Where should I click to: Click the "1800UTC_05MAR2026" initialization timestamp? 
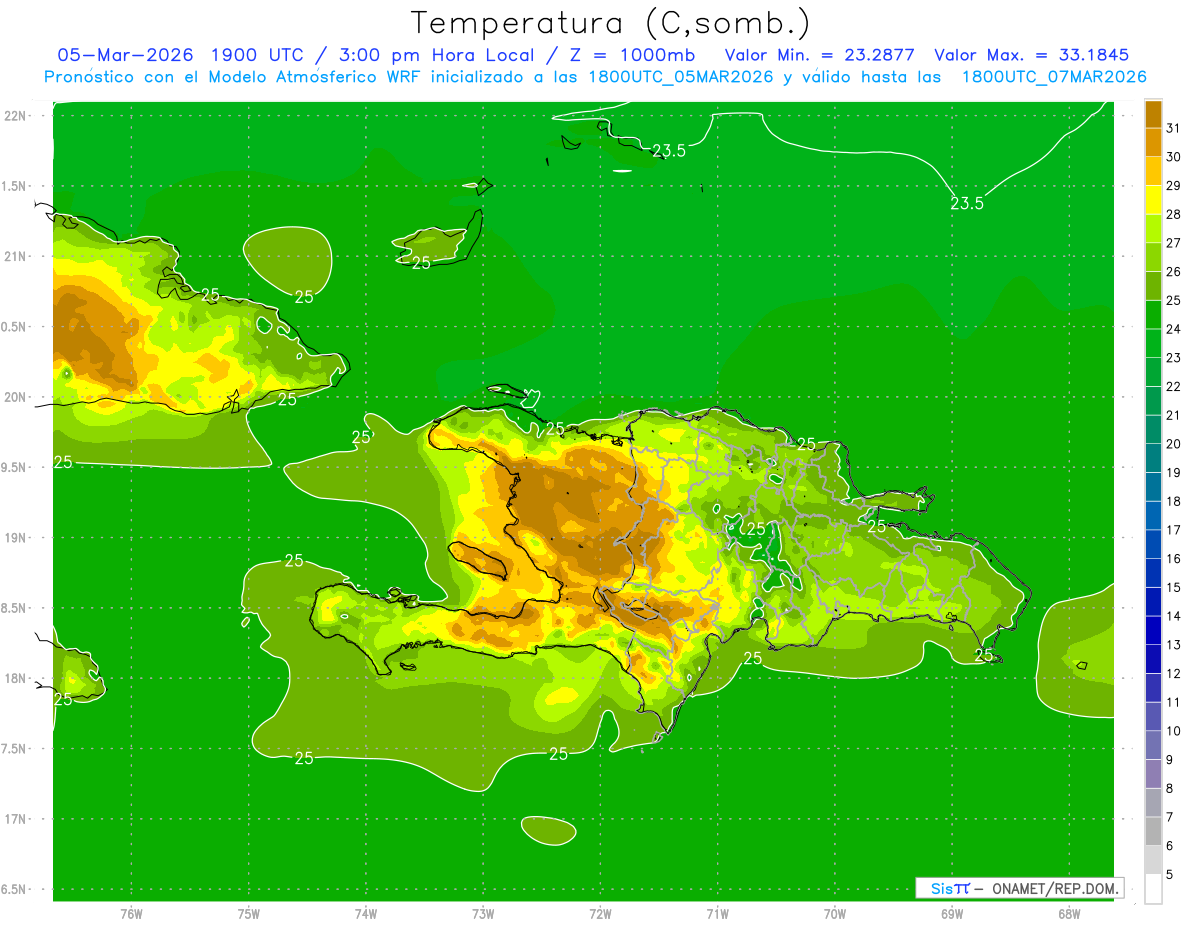(x=677, y=77)
